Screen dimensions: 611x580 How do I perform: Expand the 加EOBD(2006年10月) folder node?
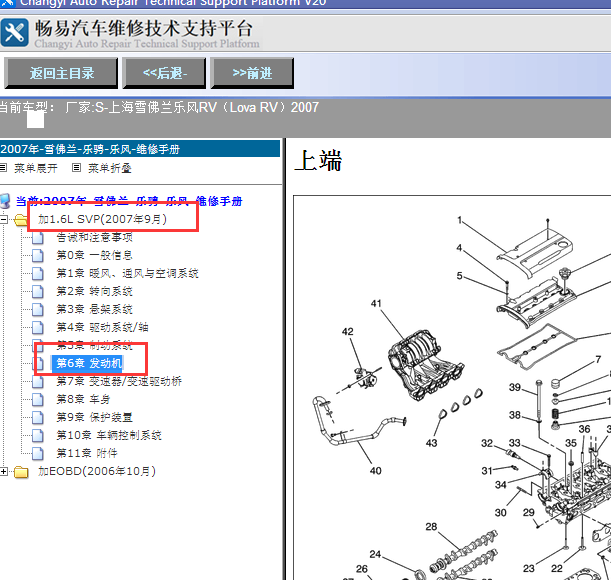[x=4, y=472]
